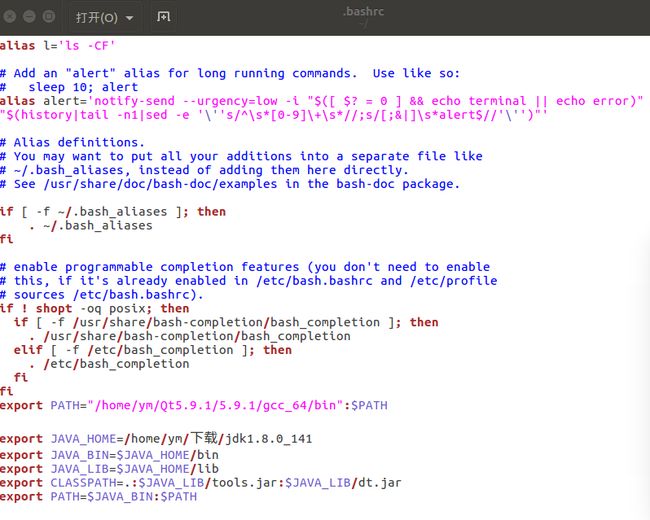Click the '# You may want to put' comment
This screenshot has height=520, width=650.
click(241, 156)
